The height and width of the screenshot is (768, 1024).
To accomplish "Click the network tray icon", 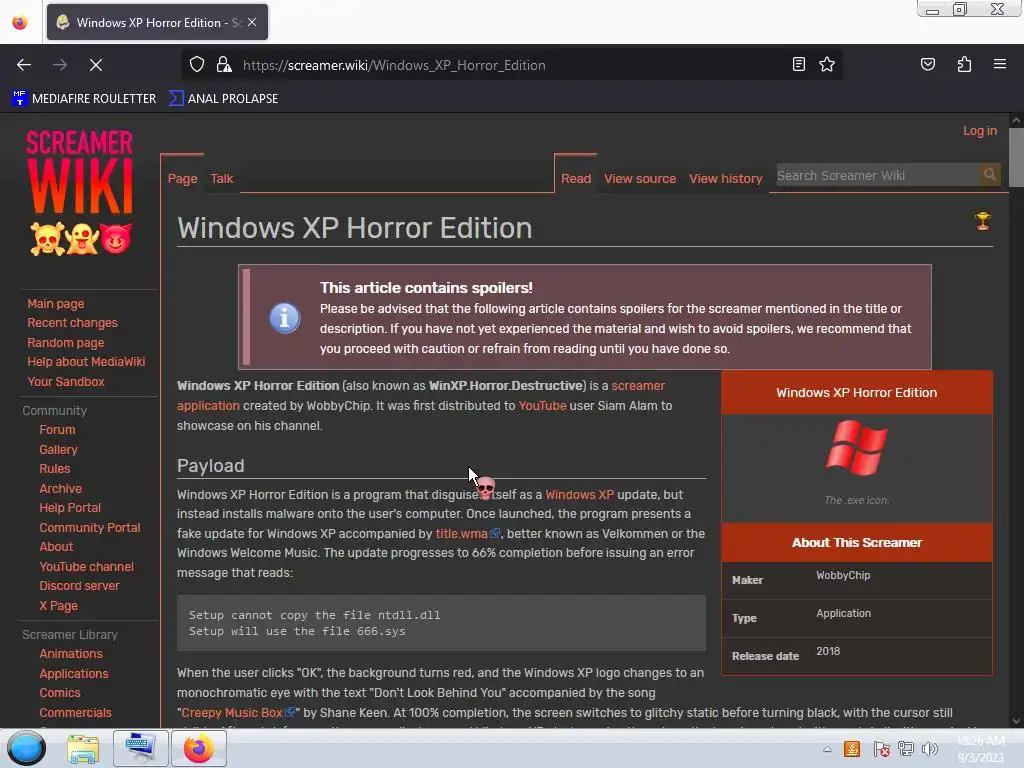I will (x=906, y=749).
